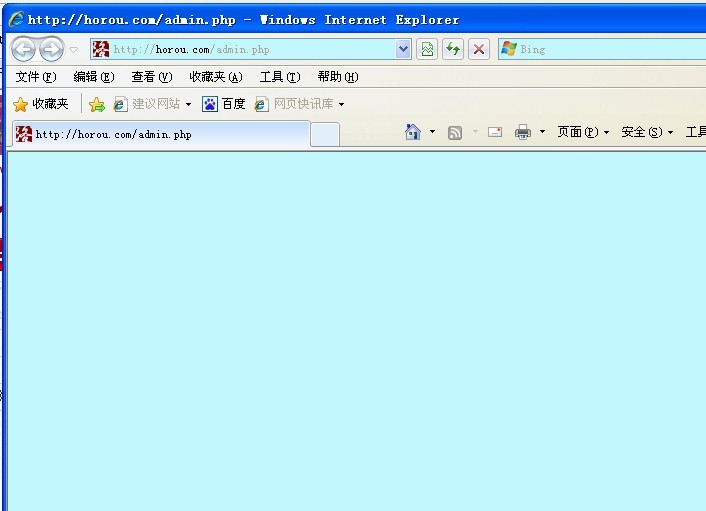Print the page with printer icon
706x511 pixels.
tap(523, 132)
